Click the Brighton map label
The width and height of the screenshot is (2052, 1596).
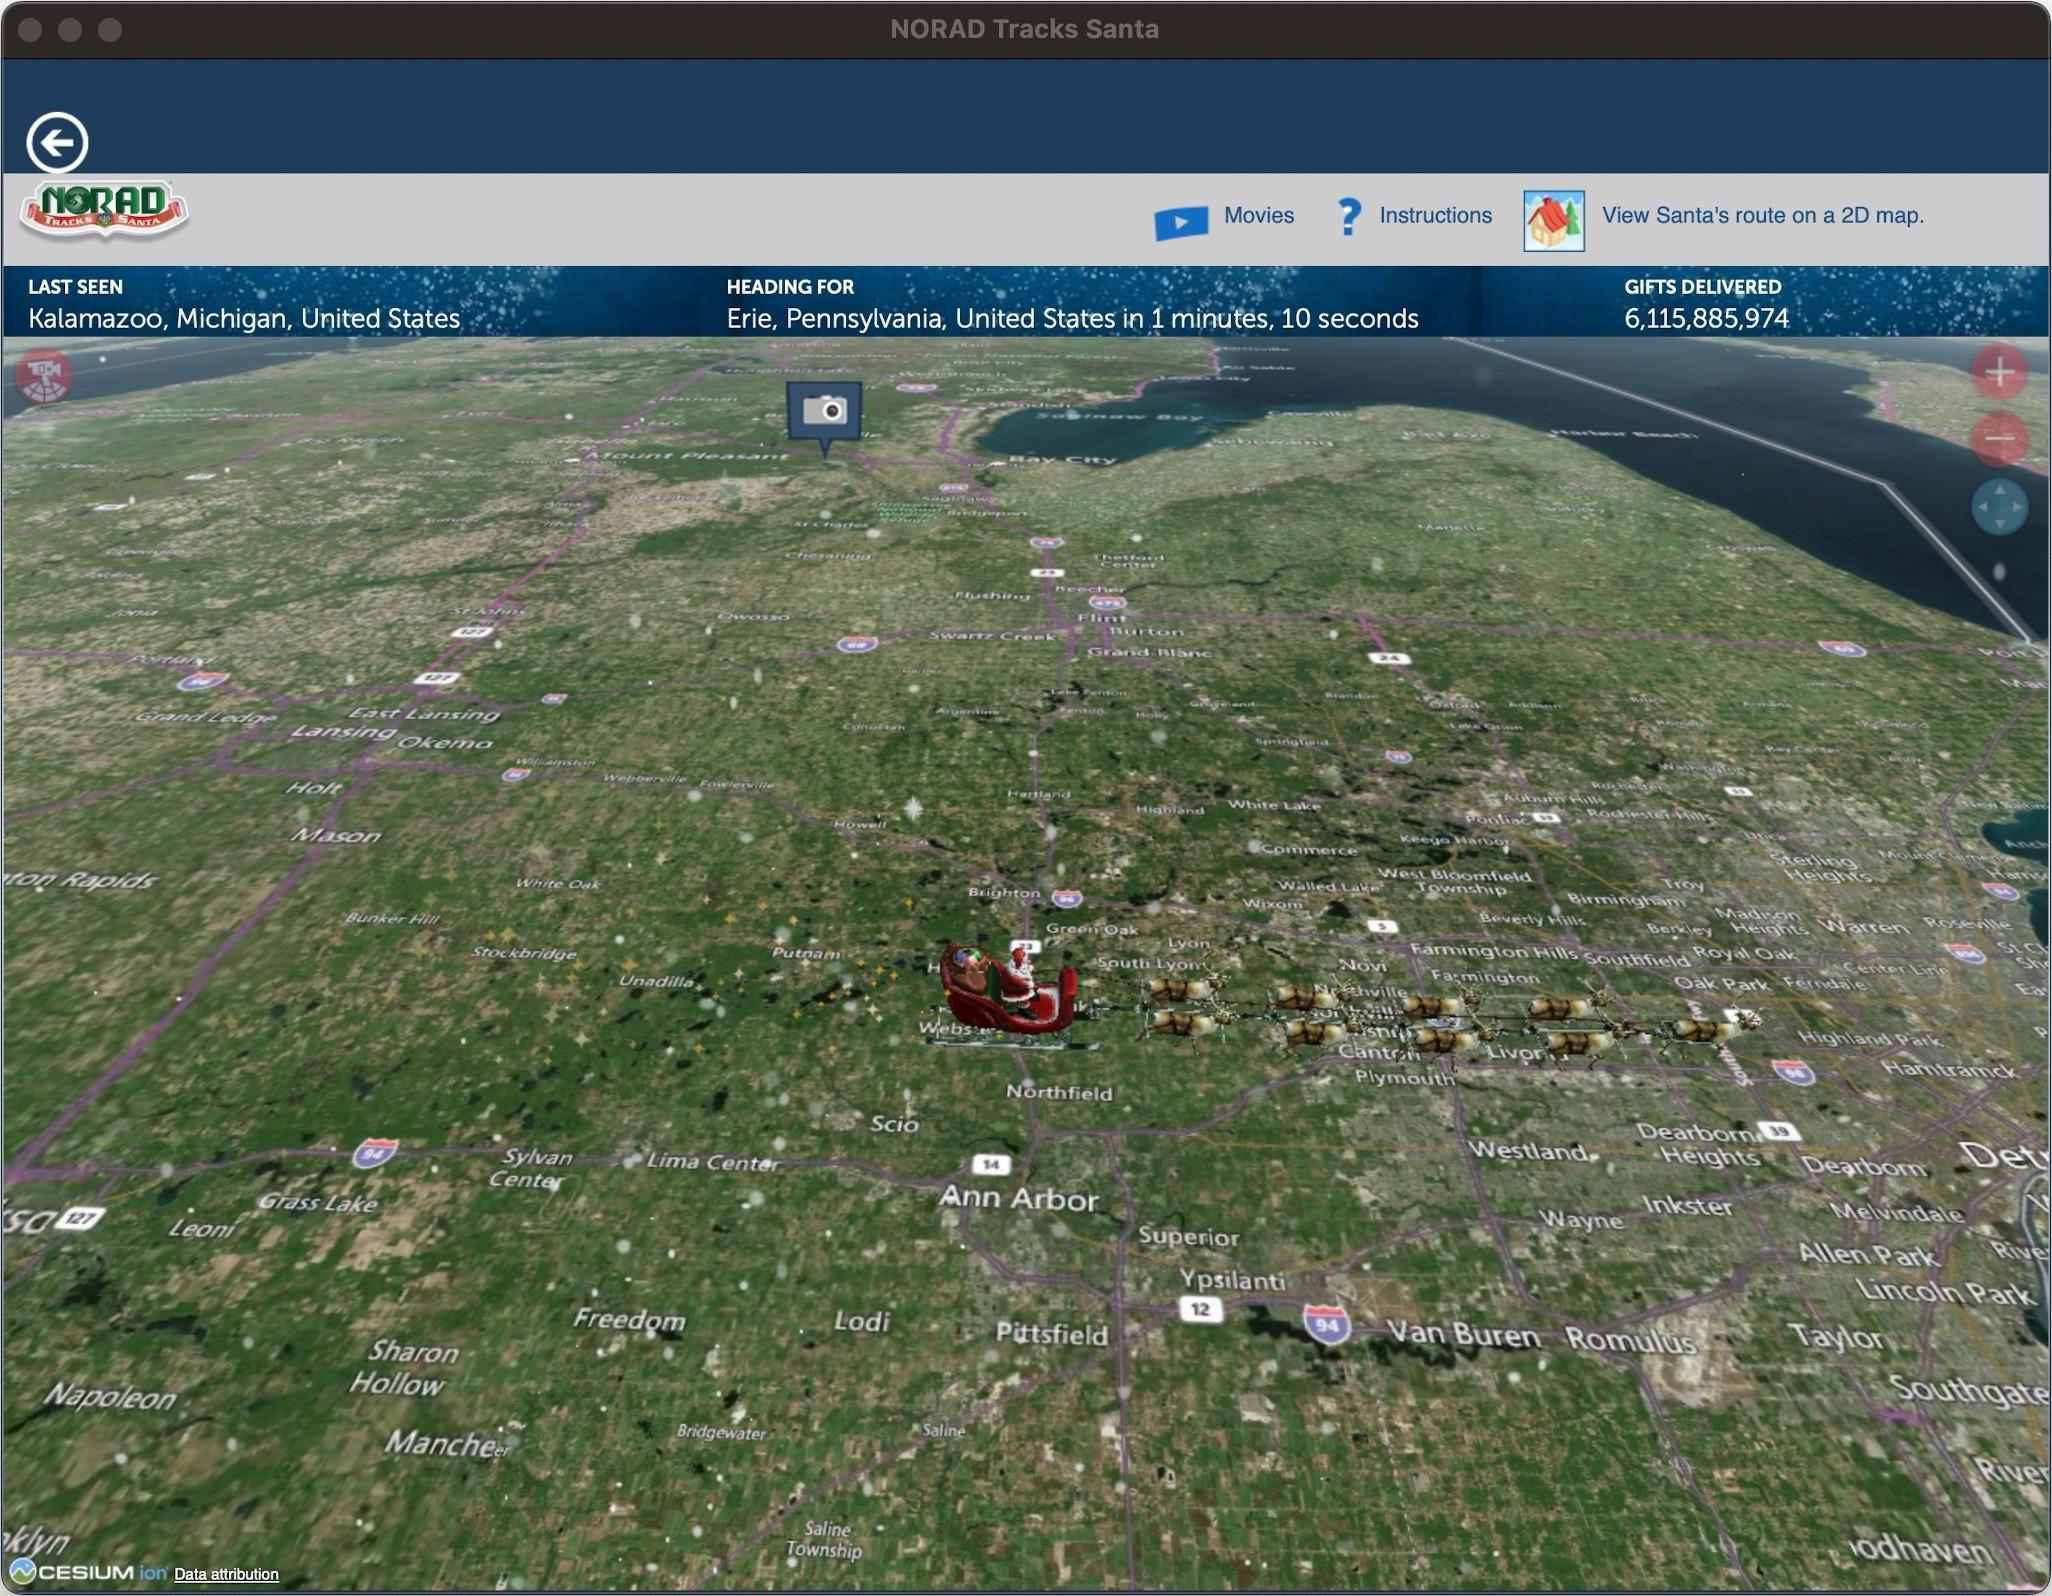tap(1004, 892)
